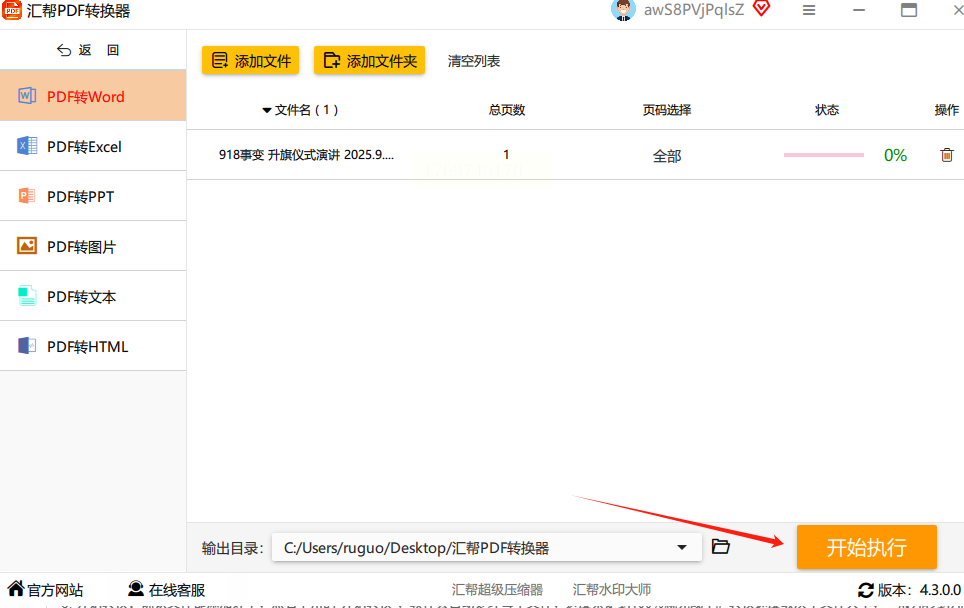The image size is (964, 608).
Task: Switch to PDF转文本 conversion
Action: point(93,296)
